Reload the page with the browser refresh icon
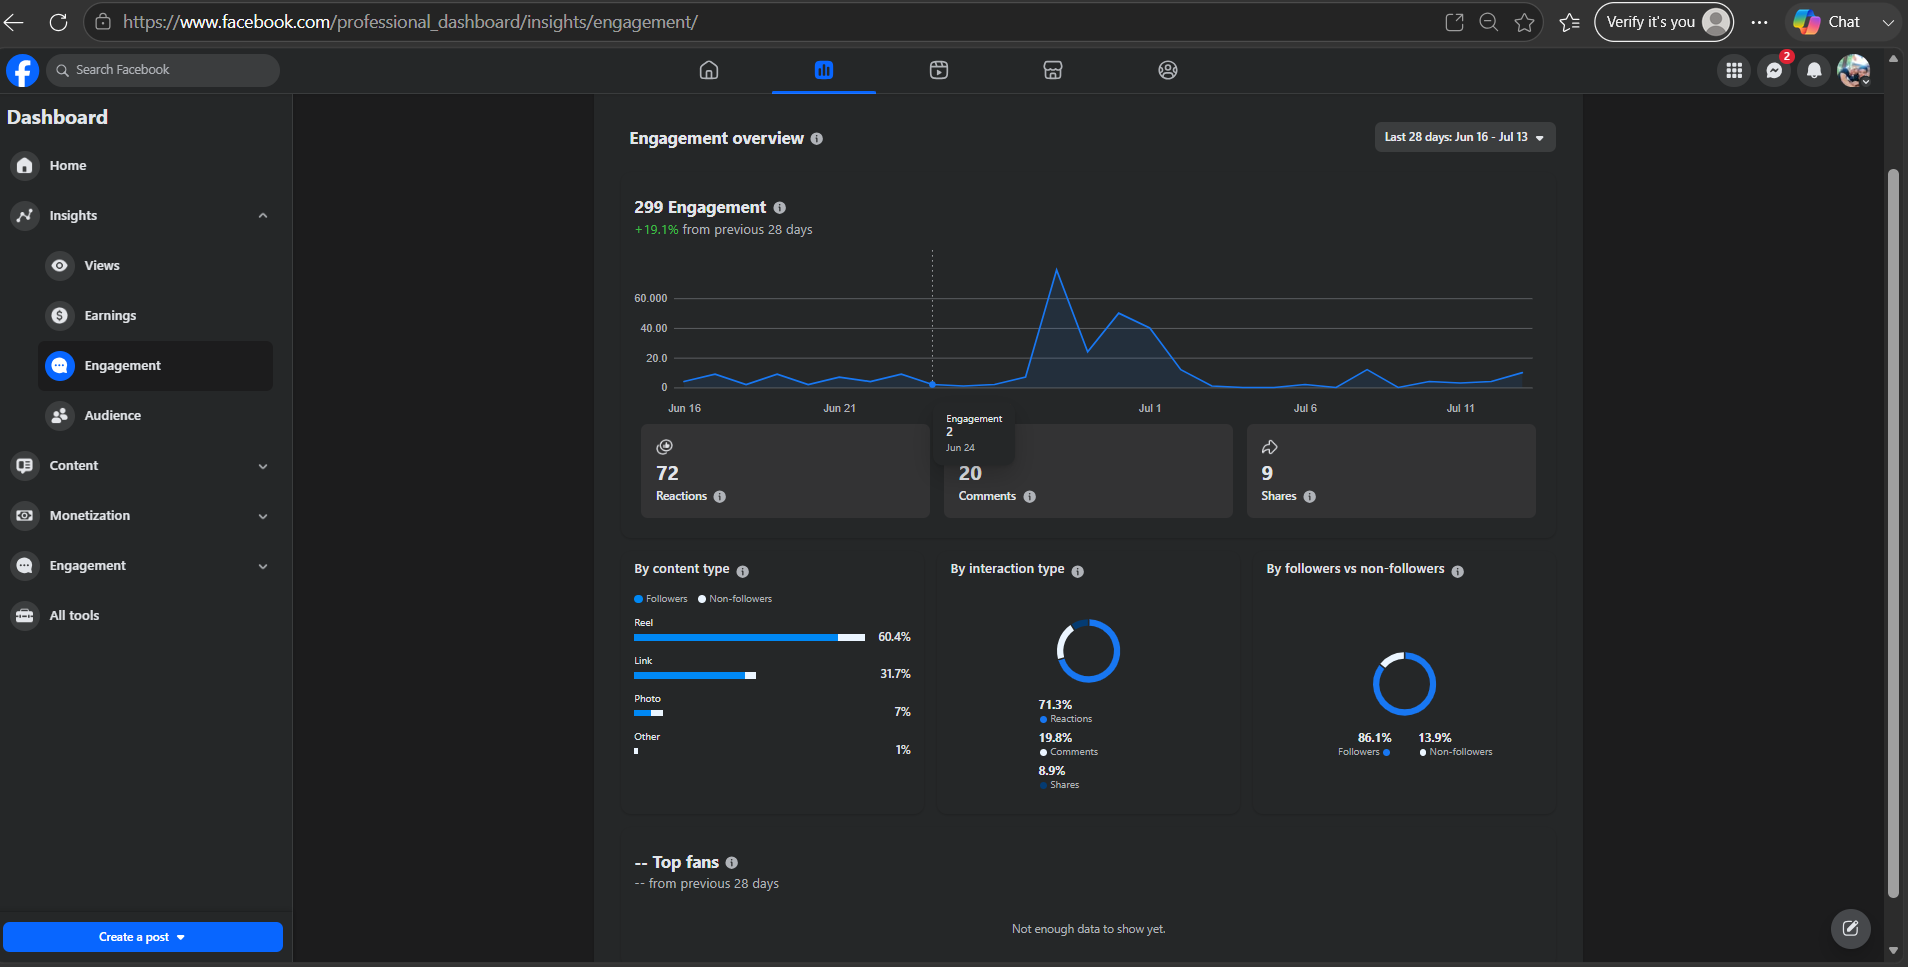Image resolution: width=1908 pixels, height=967 pixels. click(58, 22)
